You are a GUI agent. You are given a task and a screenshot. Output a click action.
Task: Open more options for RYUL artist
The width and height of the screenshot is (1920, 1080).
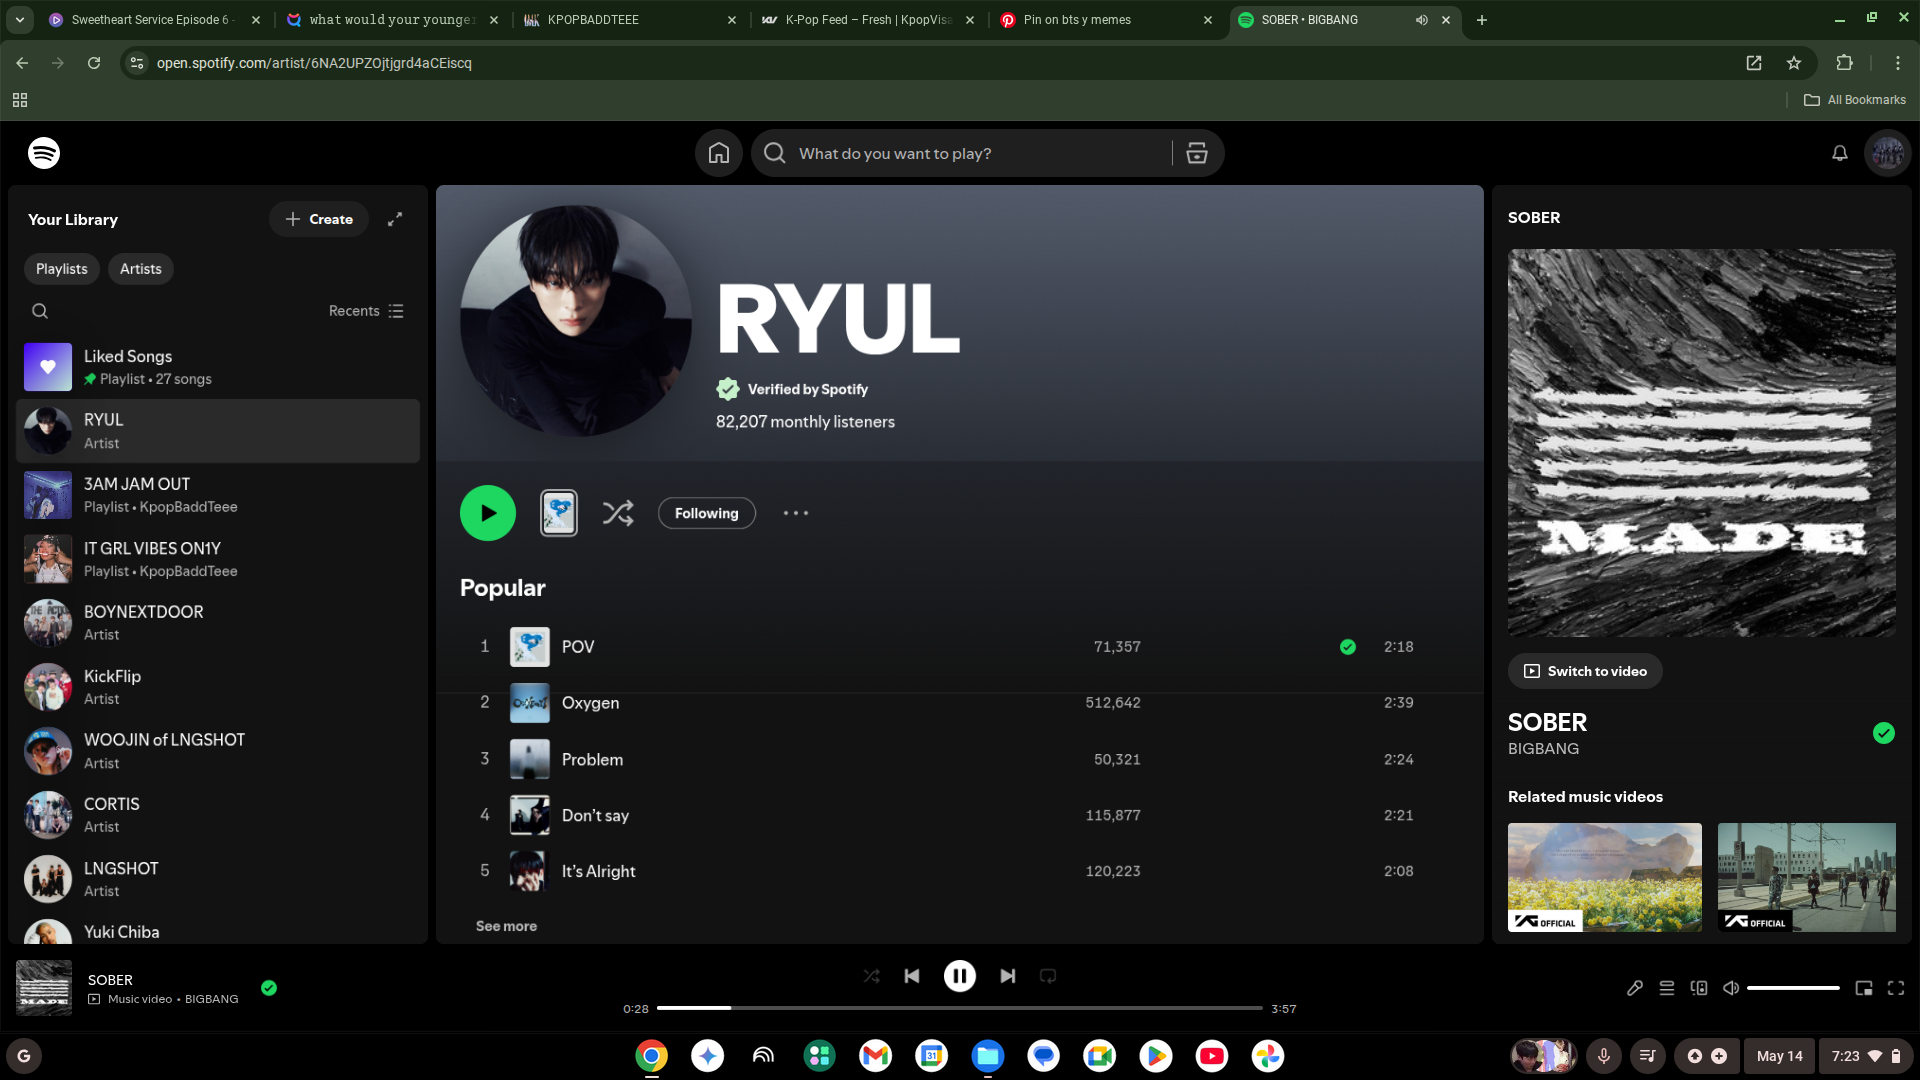(796, 513)
